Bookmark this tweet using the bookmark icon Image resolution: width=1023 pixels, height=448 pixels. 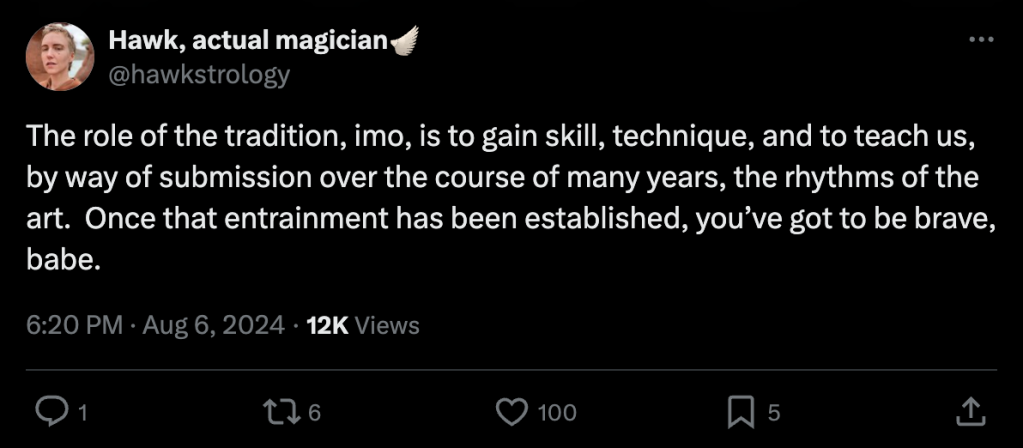(741, 411)
